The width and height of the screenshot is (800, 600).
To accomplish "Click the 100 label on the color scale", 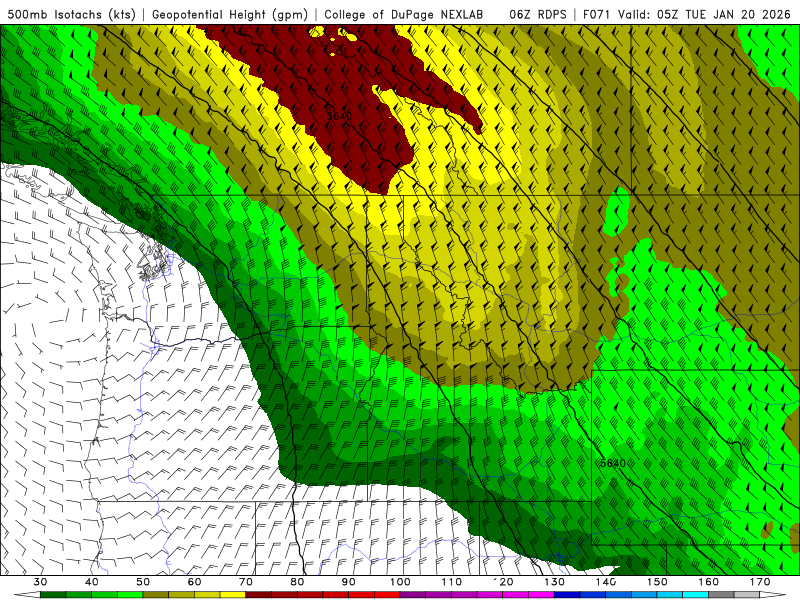I will (x=400, y=582).
